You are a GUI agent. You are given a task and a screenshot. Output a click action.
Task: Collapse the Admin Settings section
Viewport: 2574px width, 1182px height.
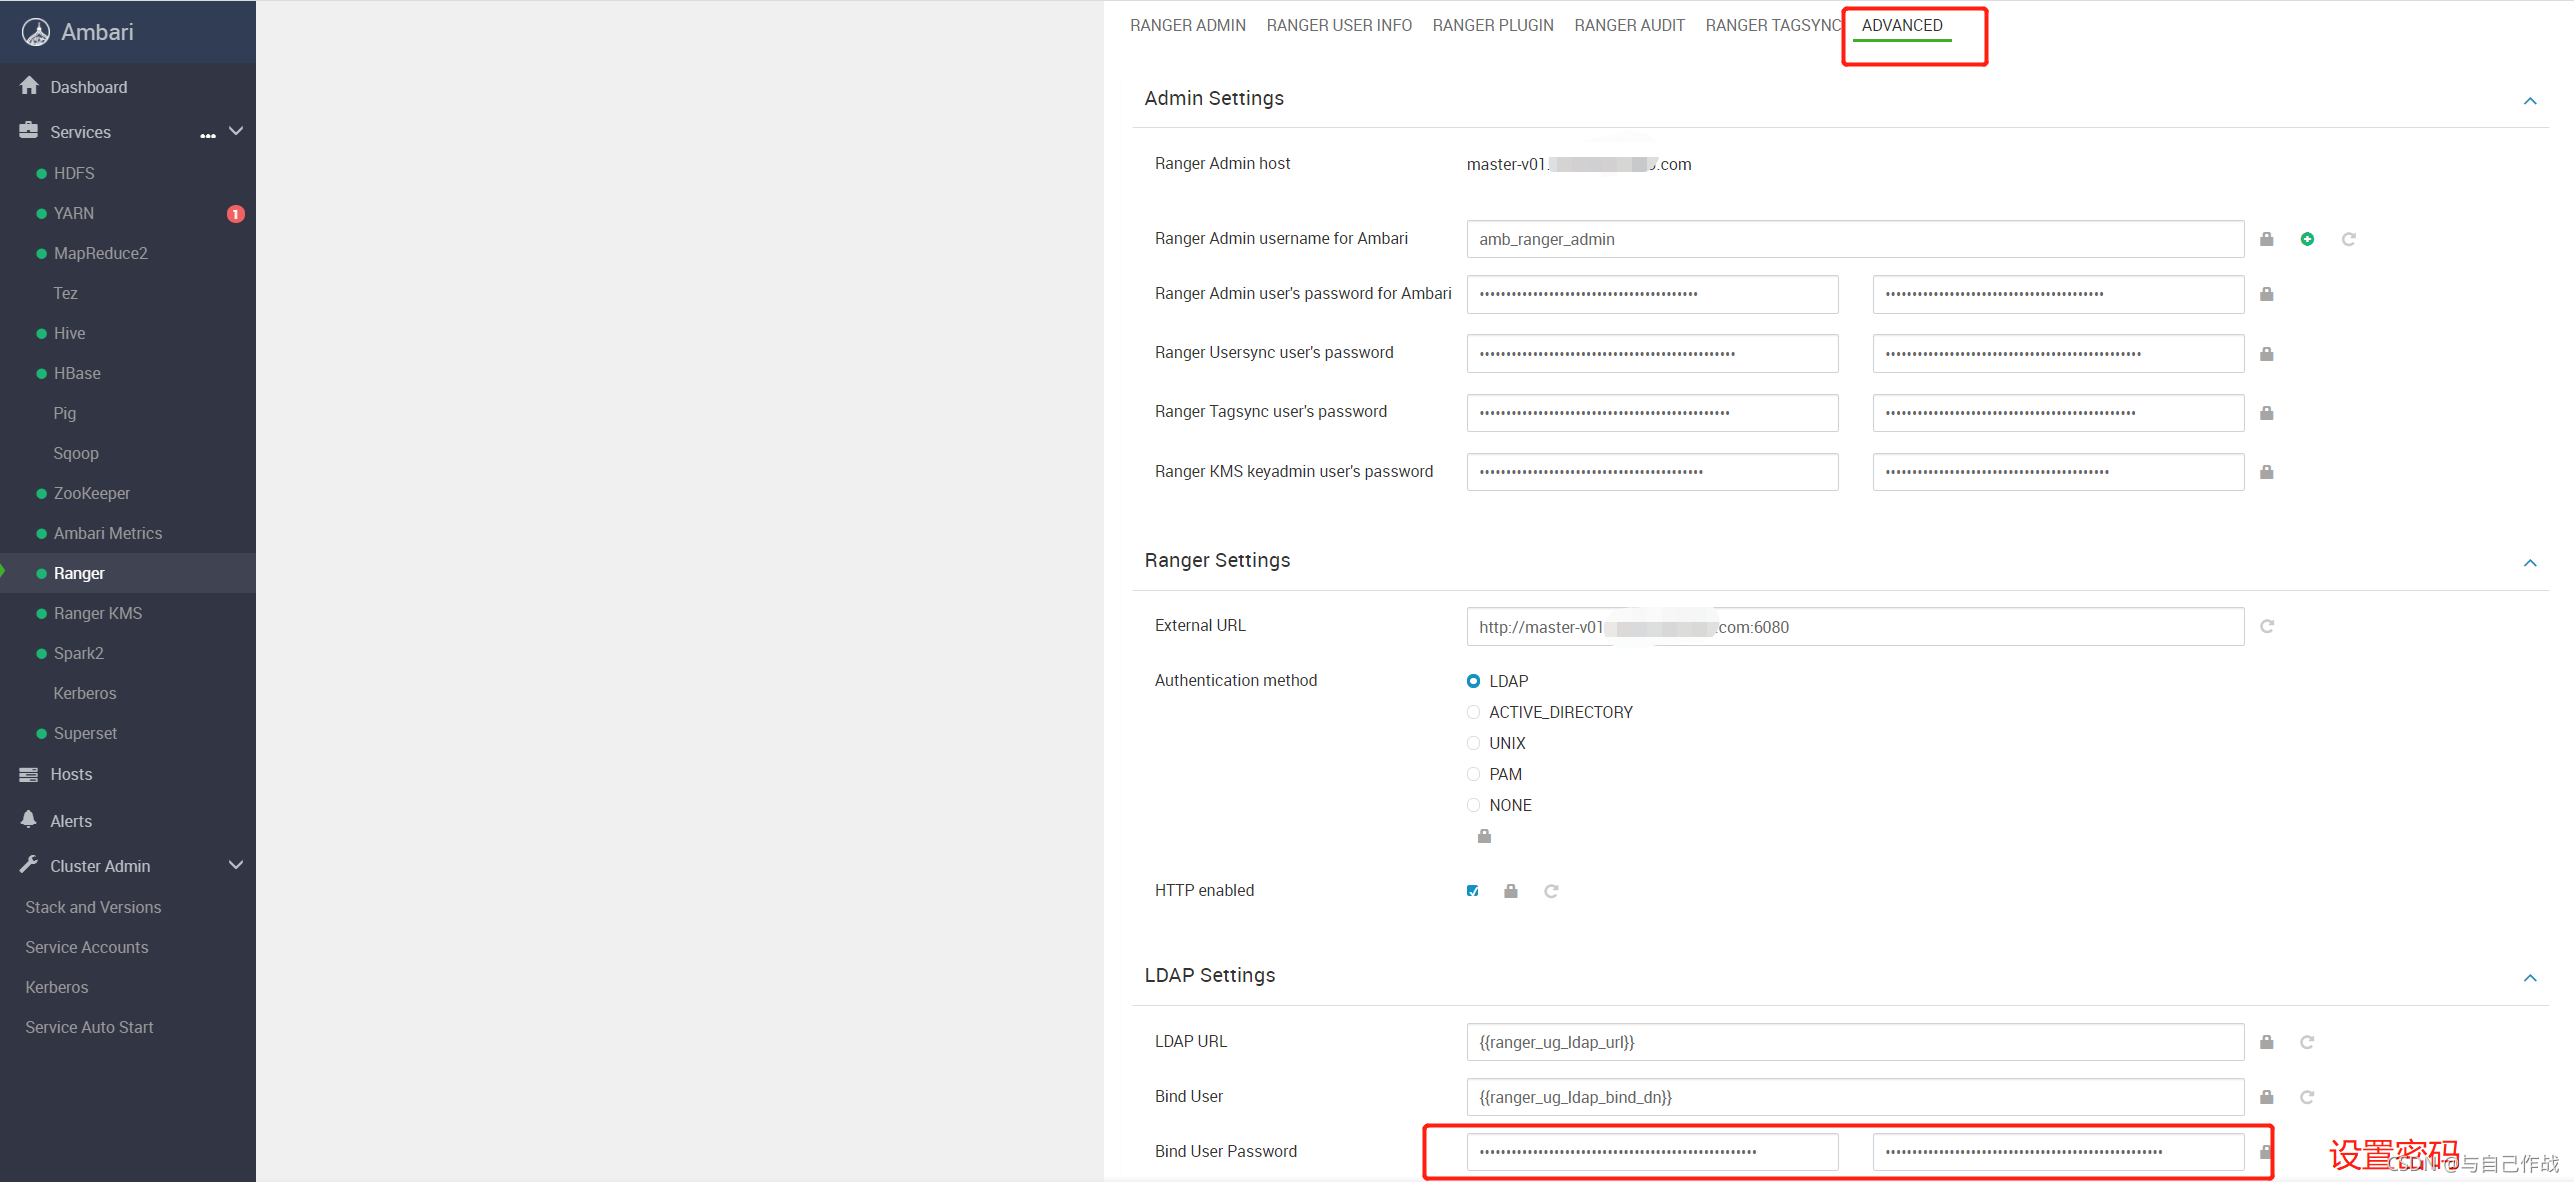tap(2529, 101)
